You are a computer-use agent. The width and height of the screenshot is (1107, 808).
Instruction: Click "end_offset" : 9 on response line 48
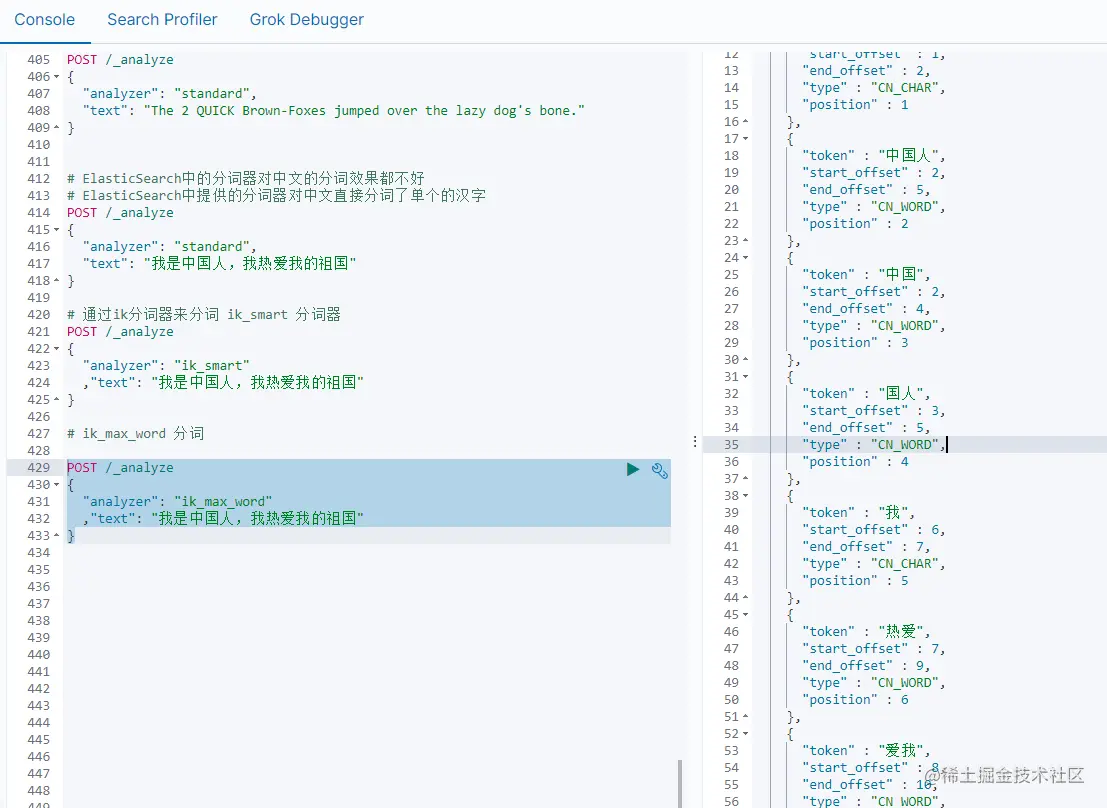tap(866, 665)
